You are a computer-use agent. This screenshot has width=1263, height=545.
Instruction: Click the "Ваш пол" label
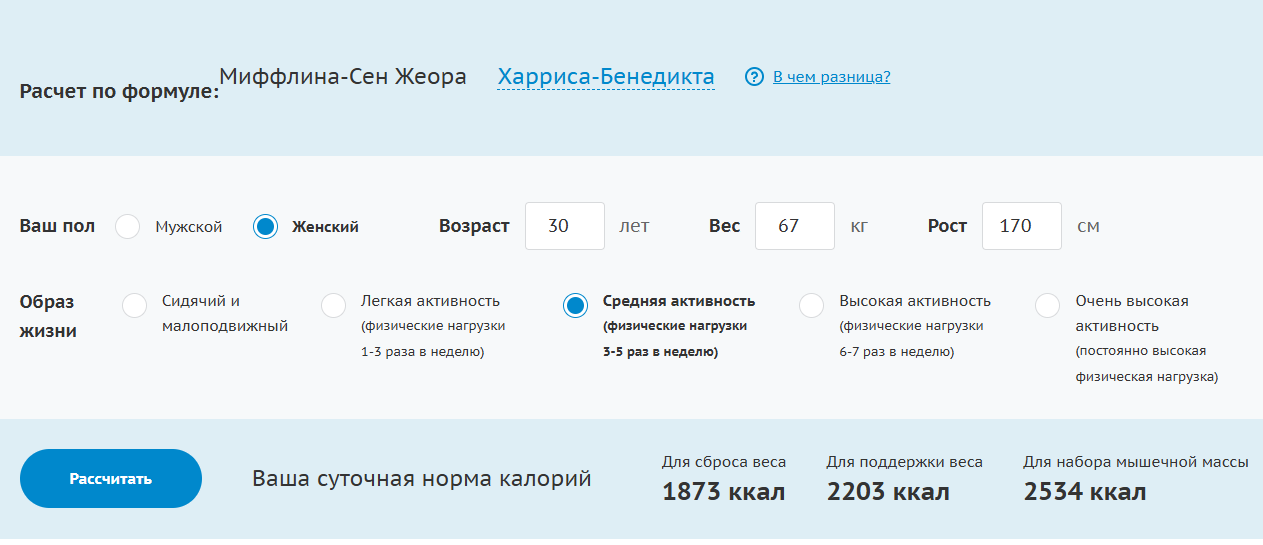tap(58, 226)
